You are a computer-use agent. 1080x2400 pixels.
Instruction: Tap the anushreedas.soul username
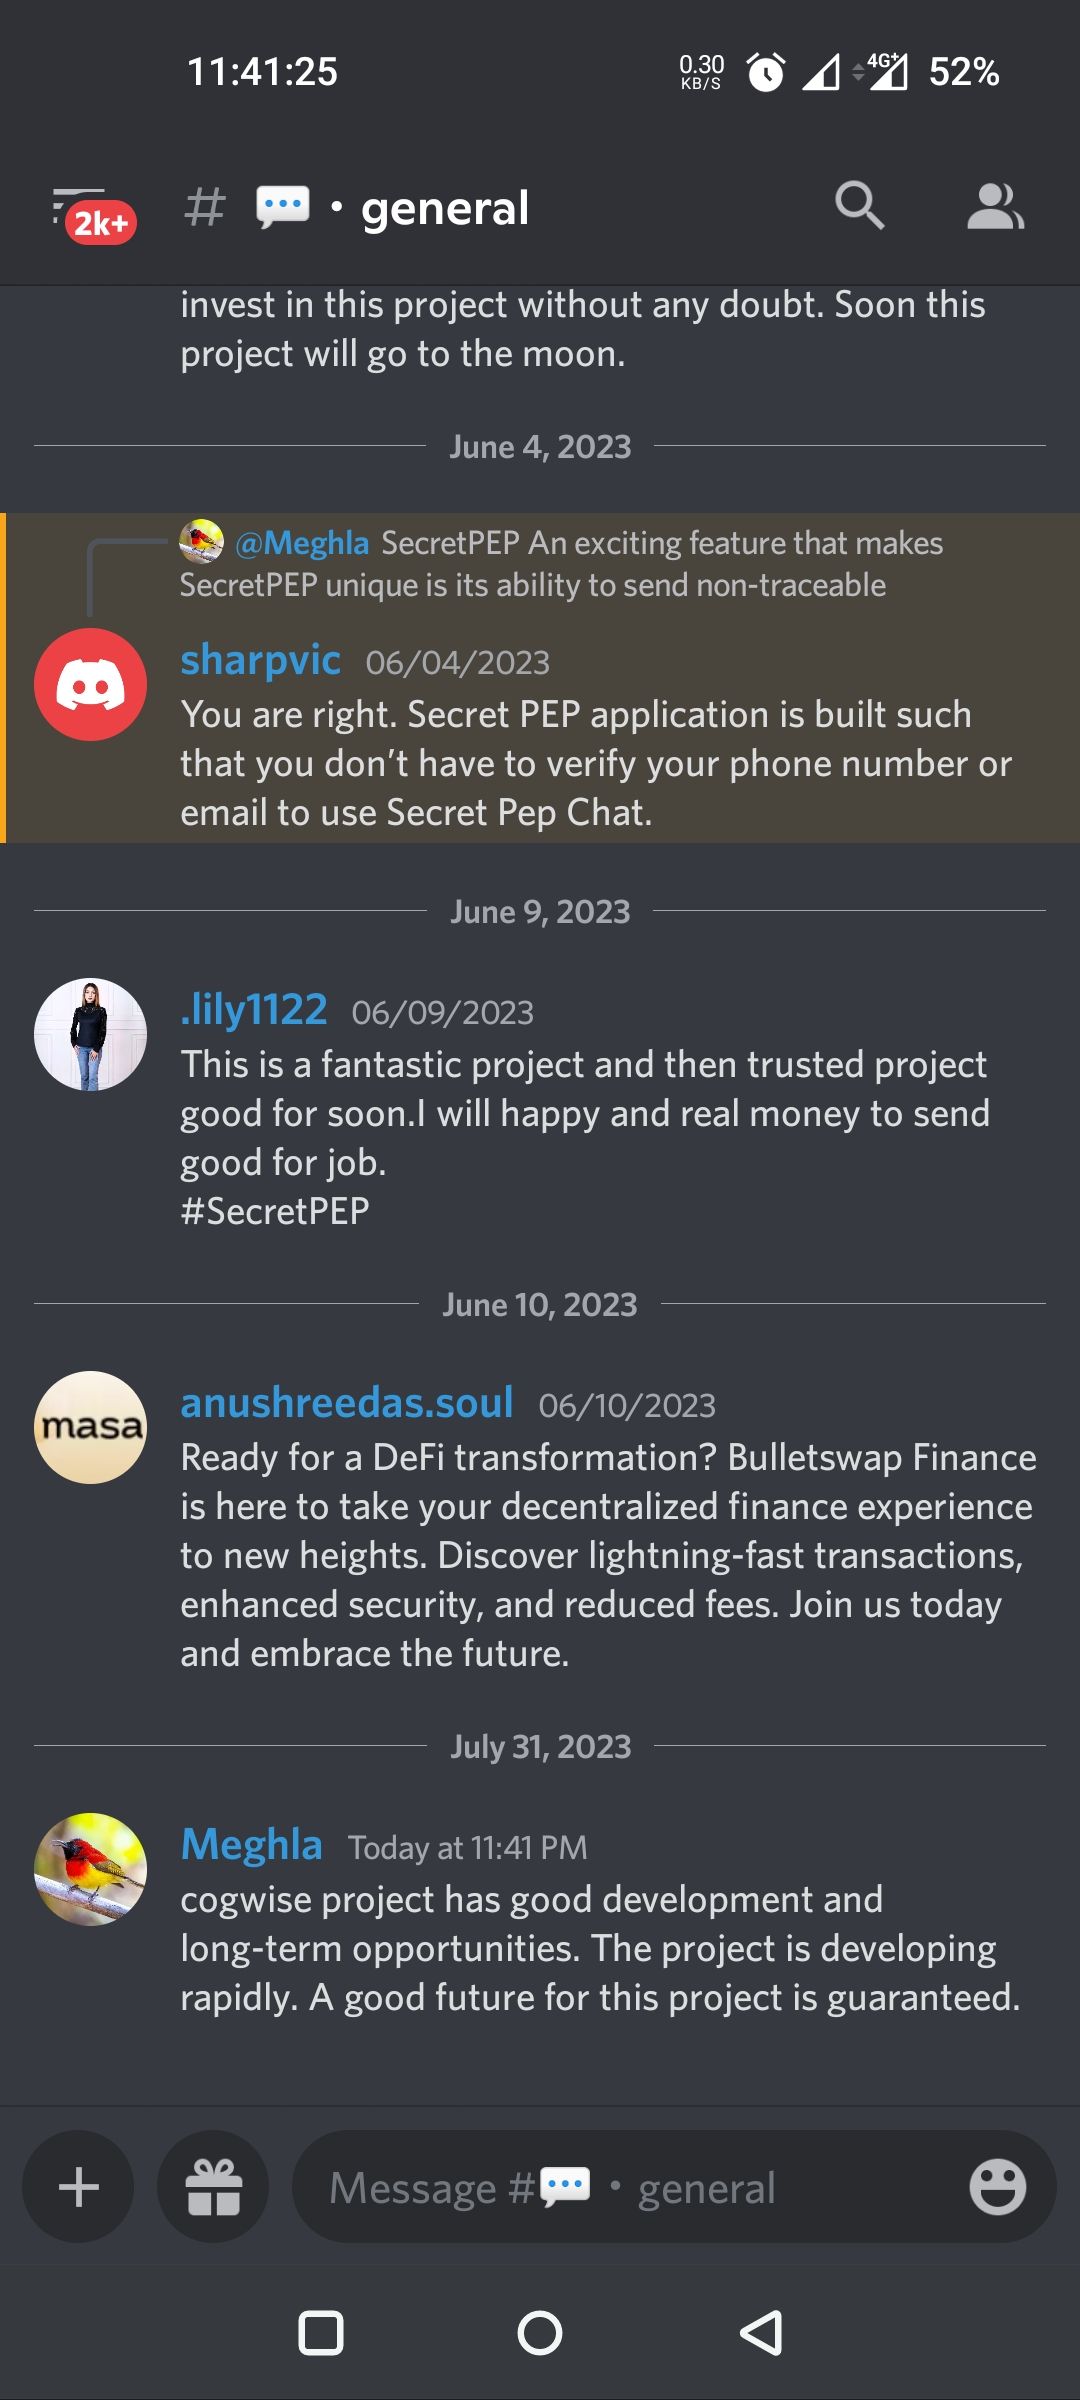(347, 1402)
